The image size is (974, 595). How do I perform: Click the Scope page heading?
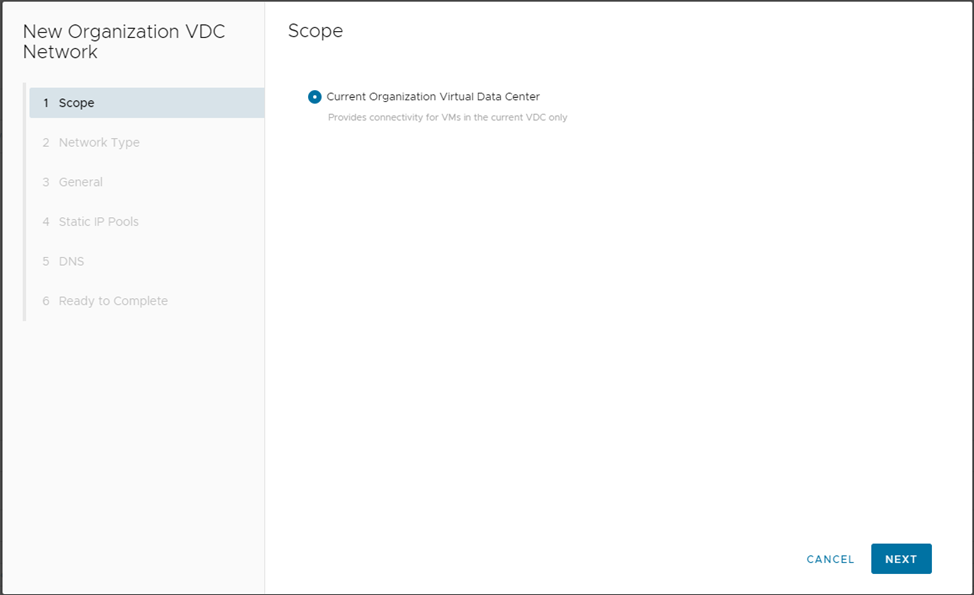click(315, 31)
